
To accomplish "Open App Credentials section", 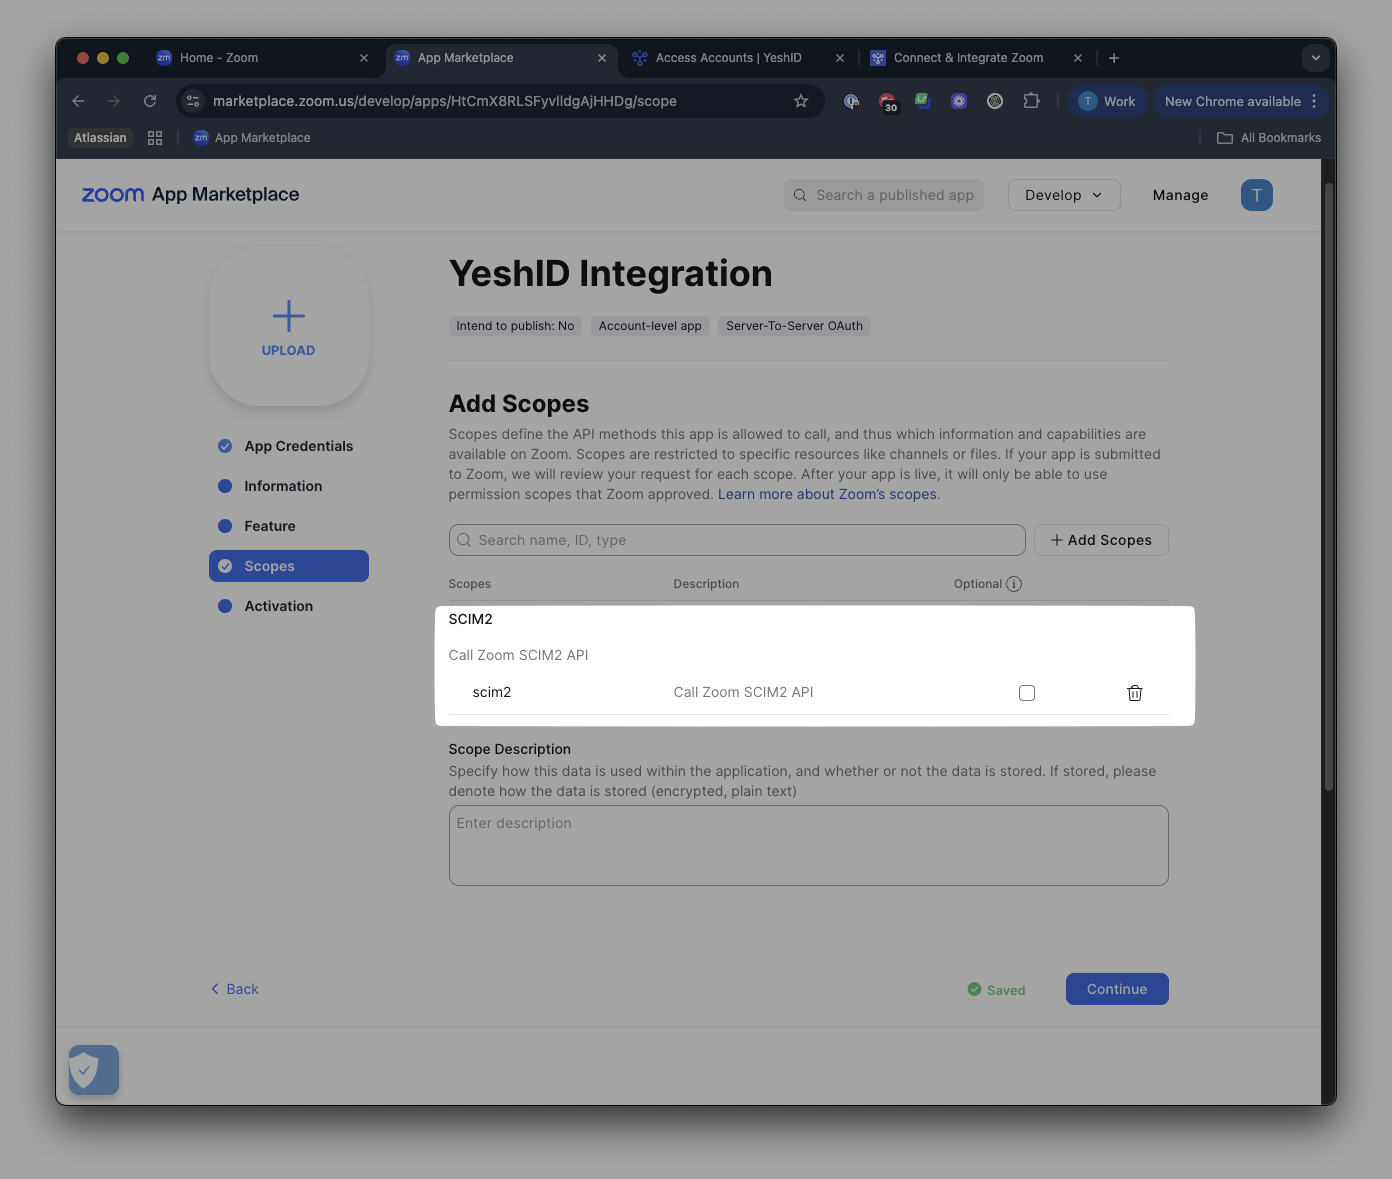I will 298,446.
